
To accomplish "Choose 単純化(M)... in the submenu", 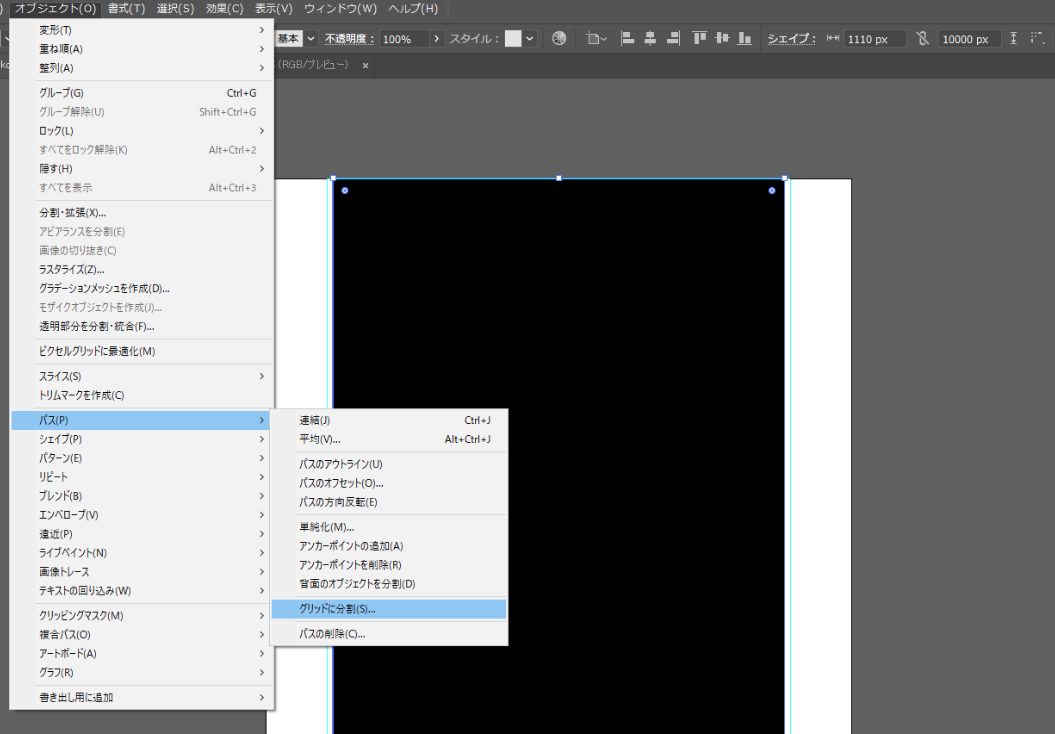I will (389, 527).
